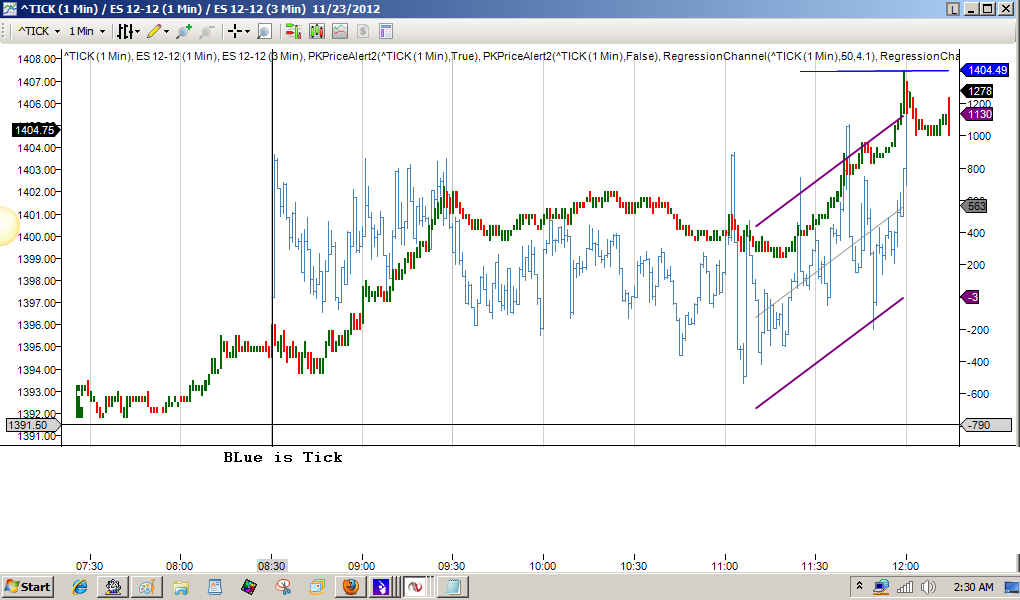Open the data series candlestick icon
The height and width of the screenshot is (600, 1020).
317,31
